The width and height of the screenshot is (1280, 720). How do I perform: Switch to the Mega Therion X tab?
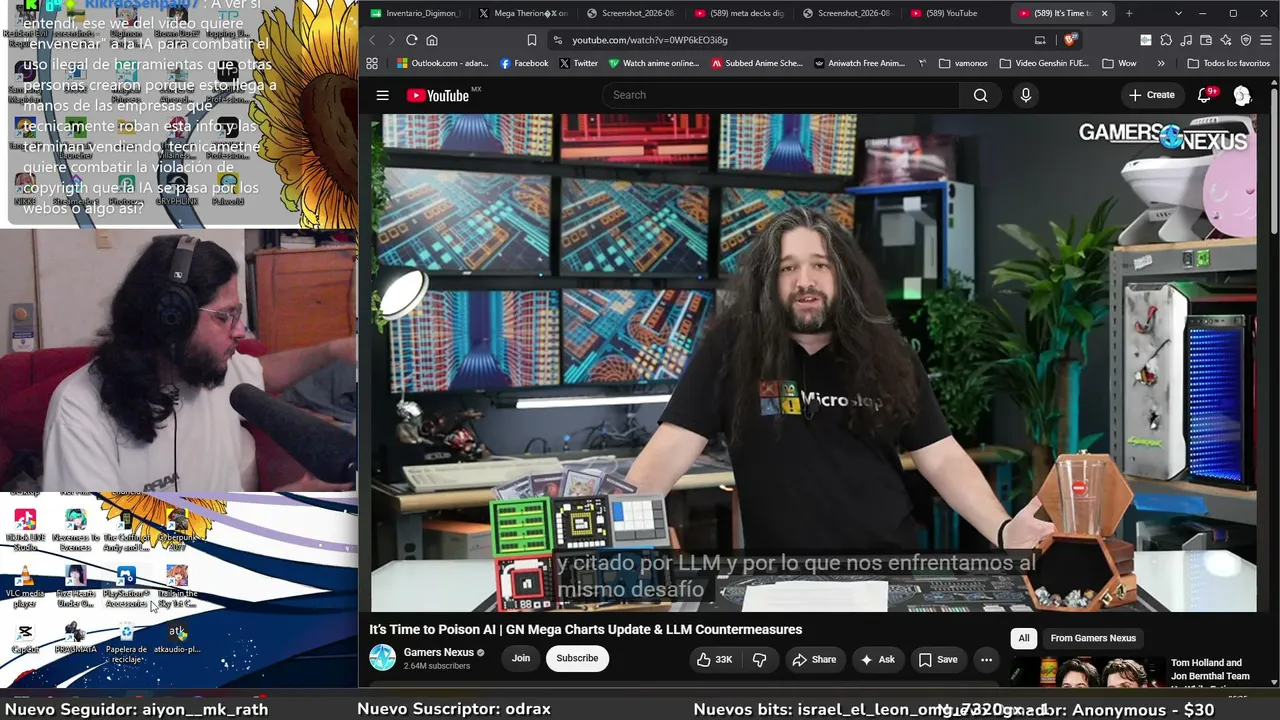(x=523, y=13)
